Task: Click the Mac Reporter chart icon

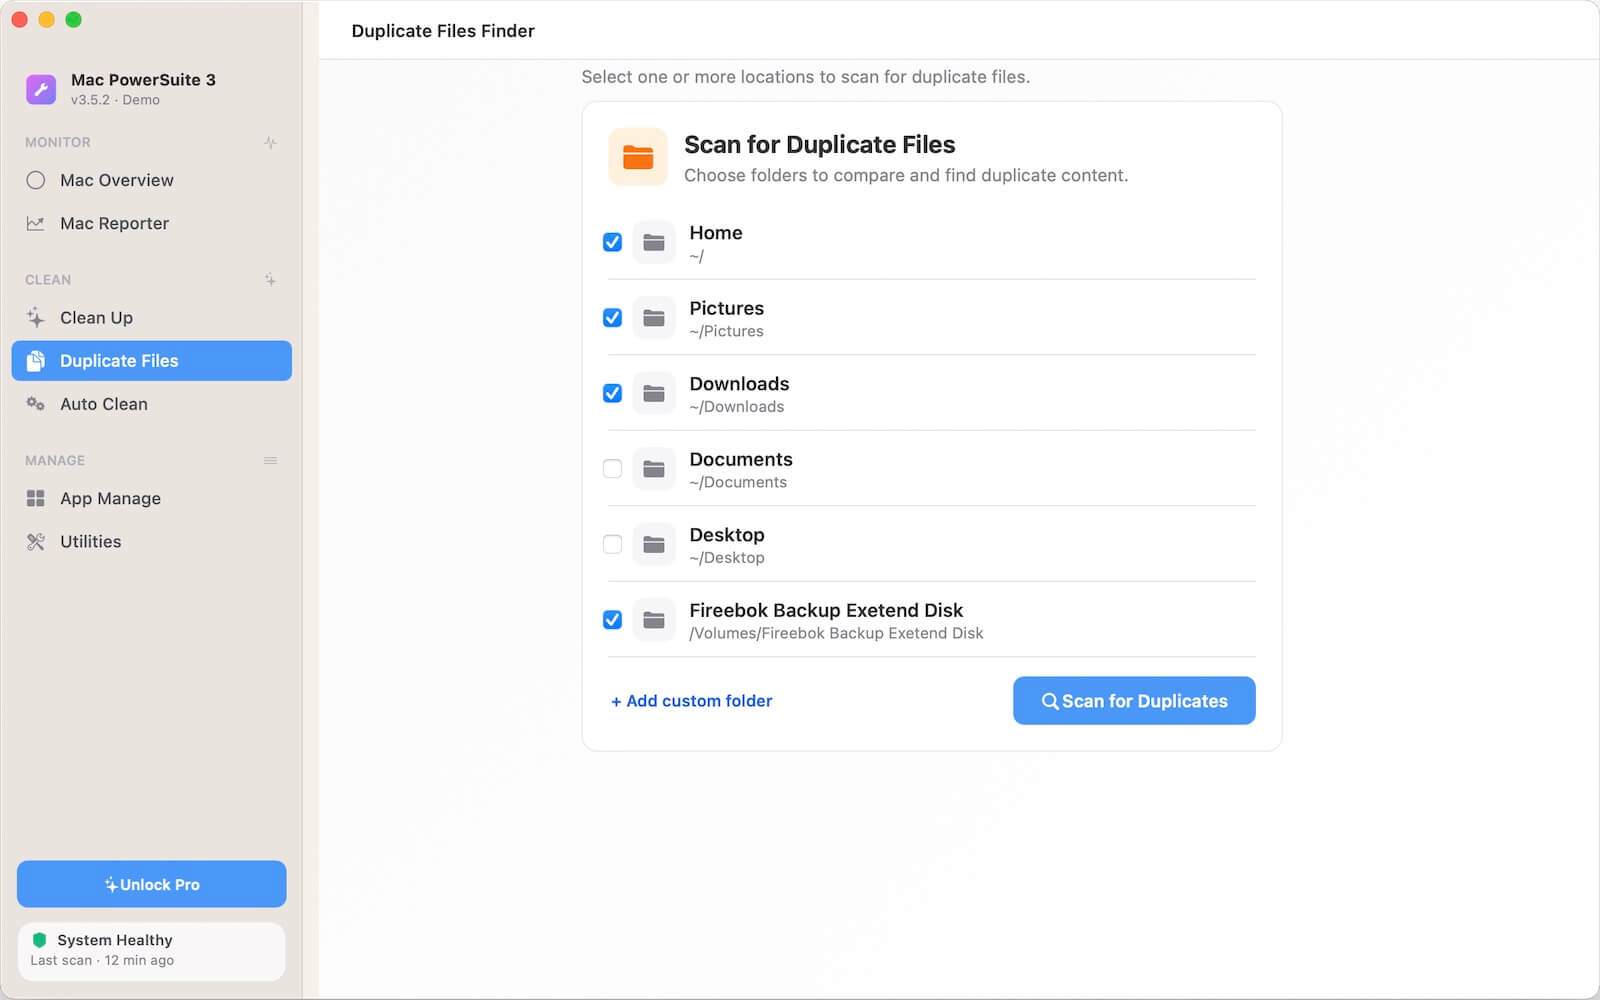Action: pos(36,223)
